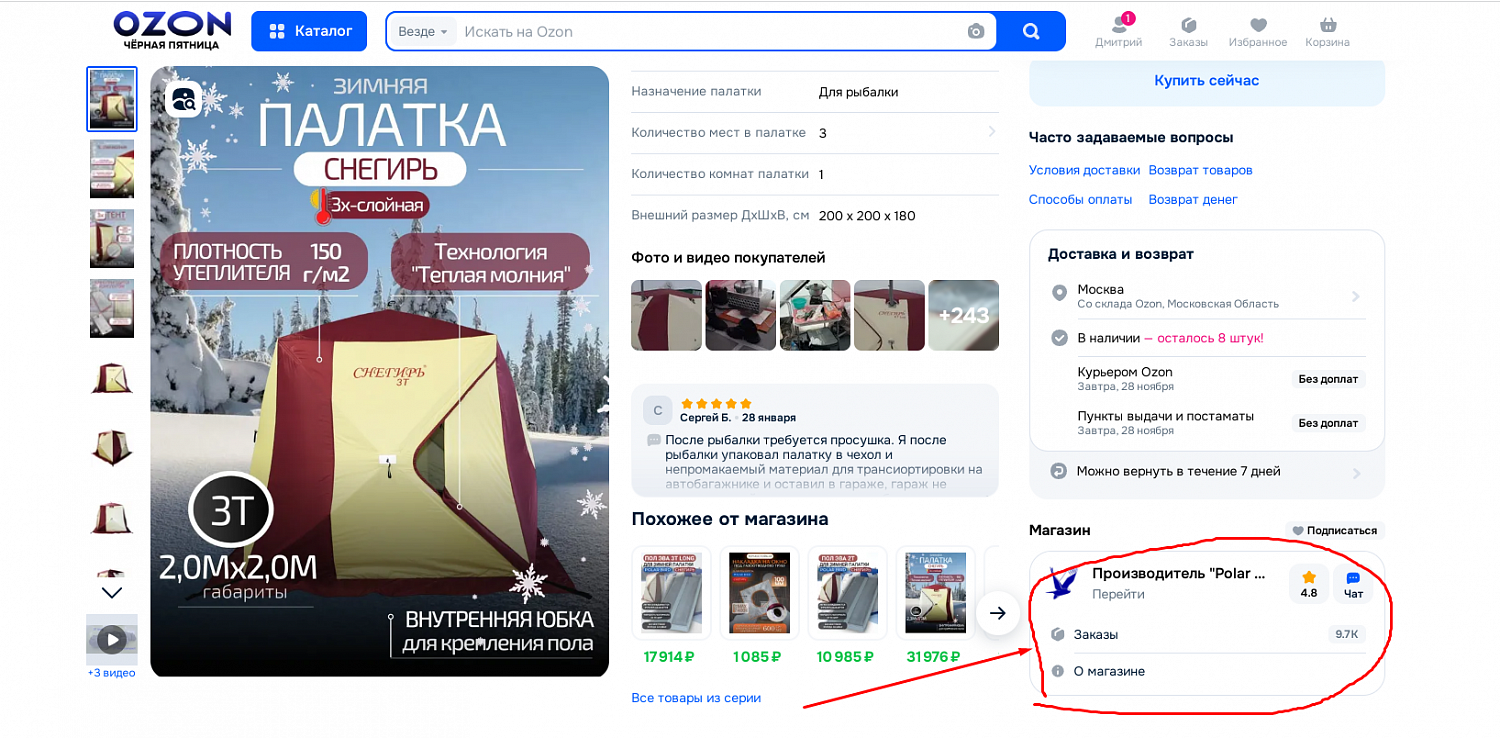Click the 9.7K orders badge
Image resolution: width=1500 pixels, height=738 pixels.
(1346, 635)
